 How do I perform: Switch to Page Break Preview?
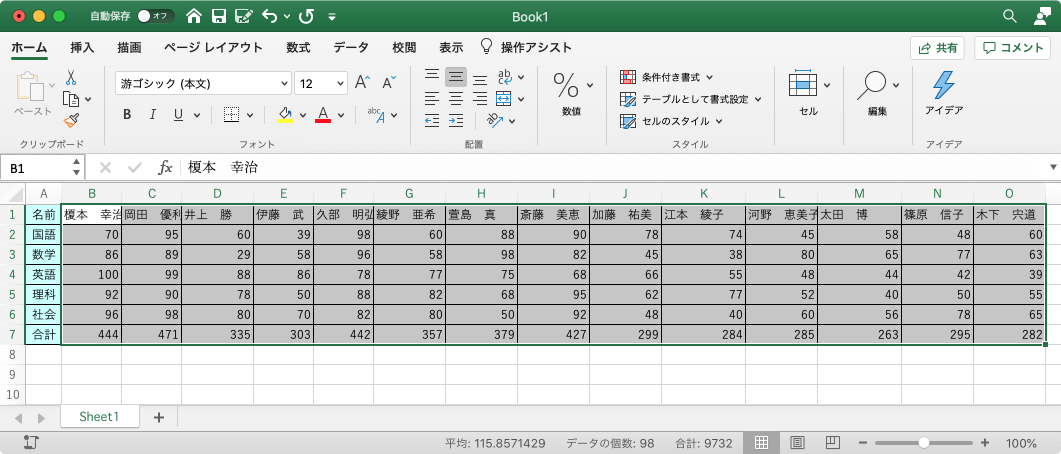[832, 442]
